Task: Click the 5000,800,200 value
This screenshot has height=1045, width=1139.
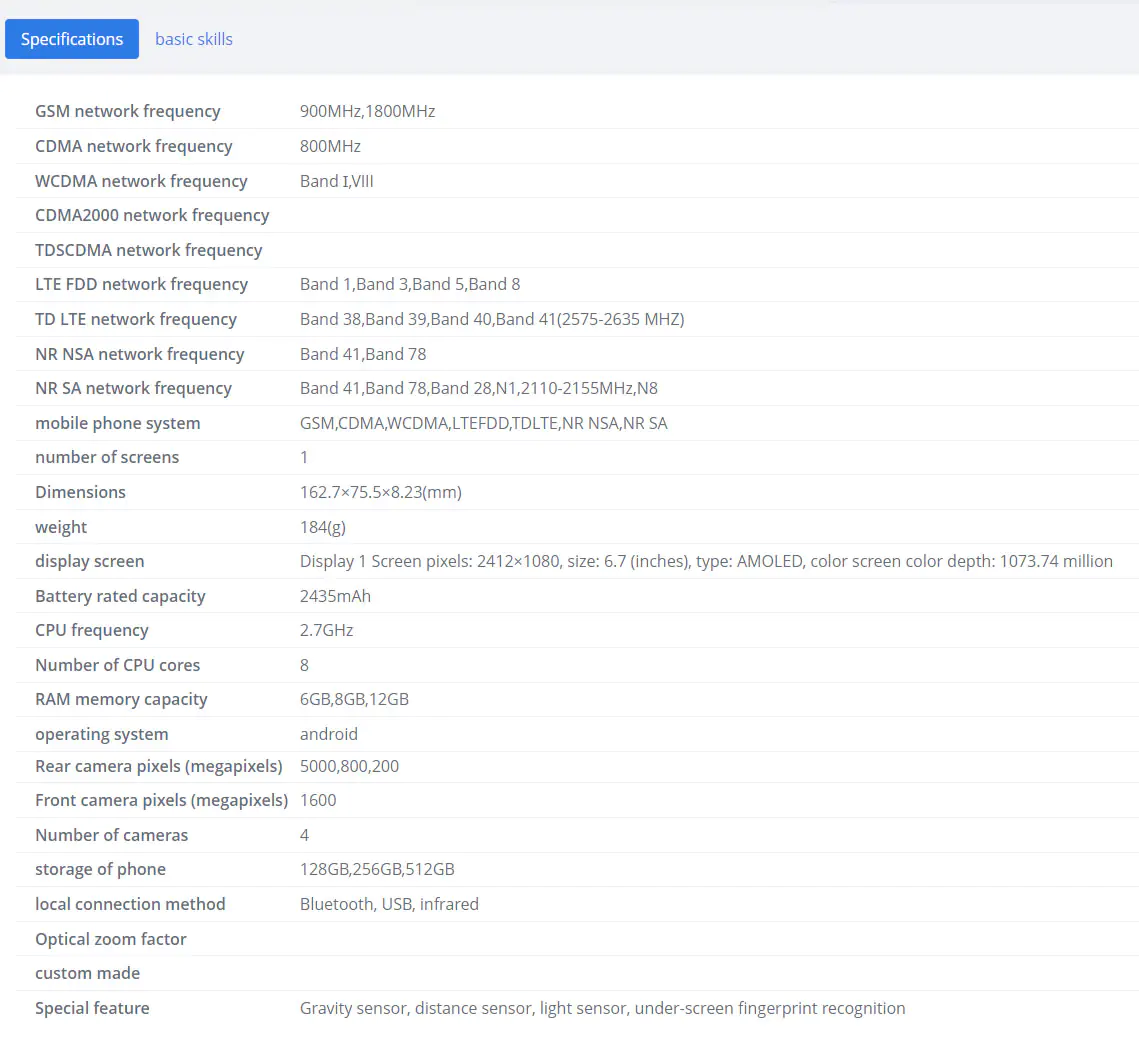Action: pos(349,765)
